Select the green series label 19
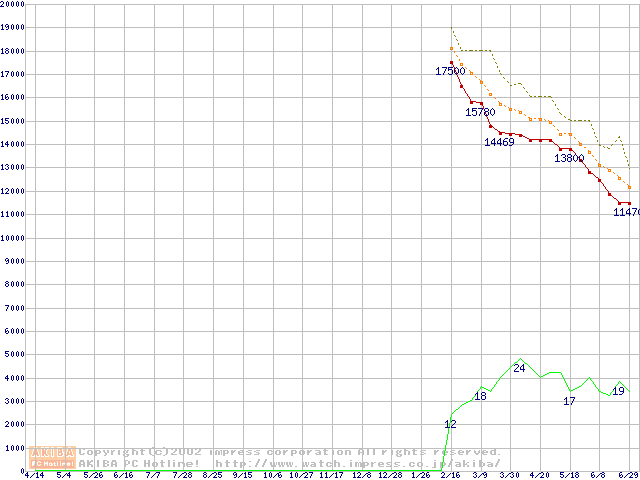 (618, 391)
